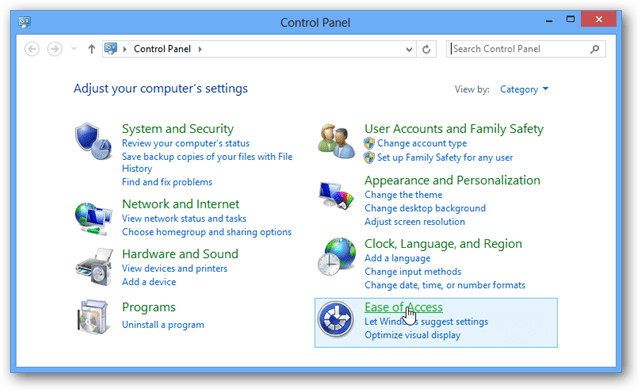Open System and Security category
The width and height of the screenshot is (640, 391).
(178, 129)
